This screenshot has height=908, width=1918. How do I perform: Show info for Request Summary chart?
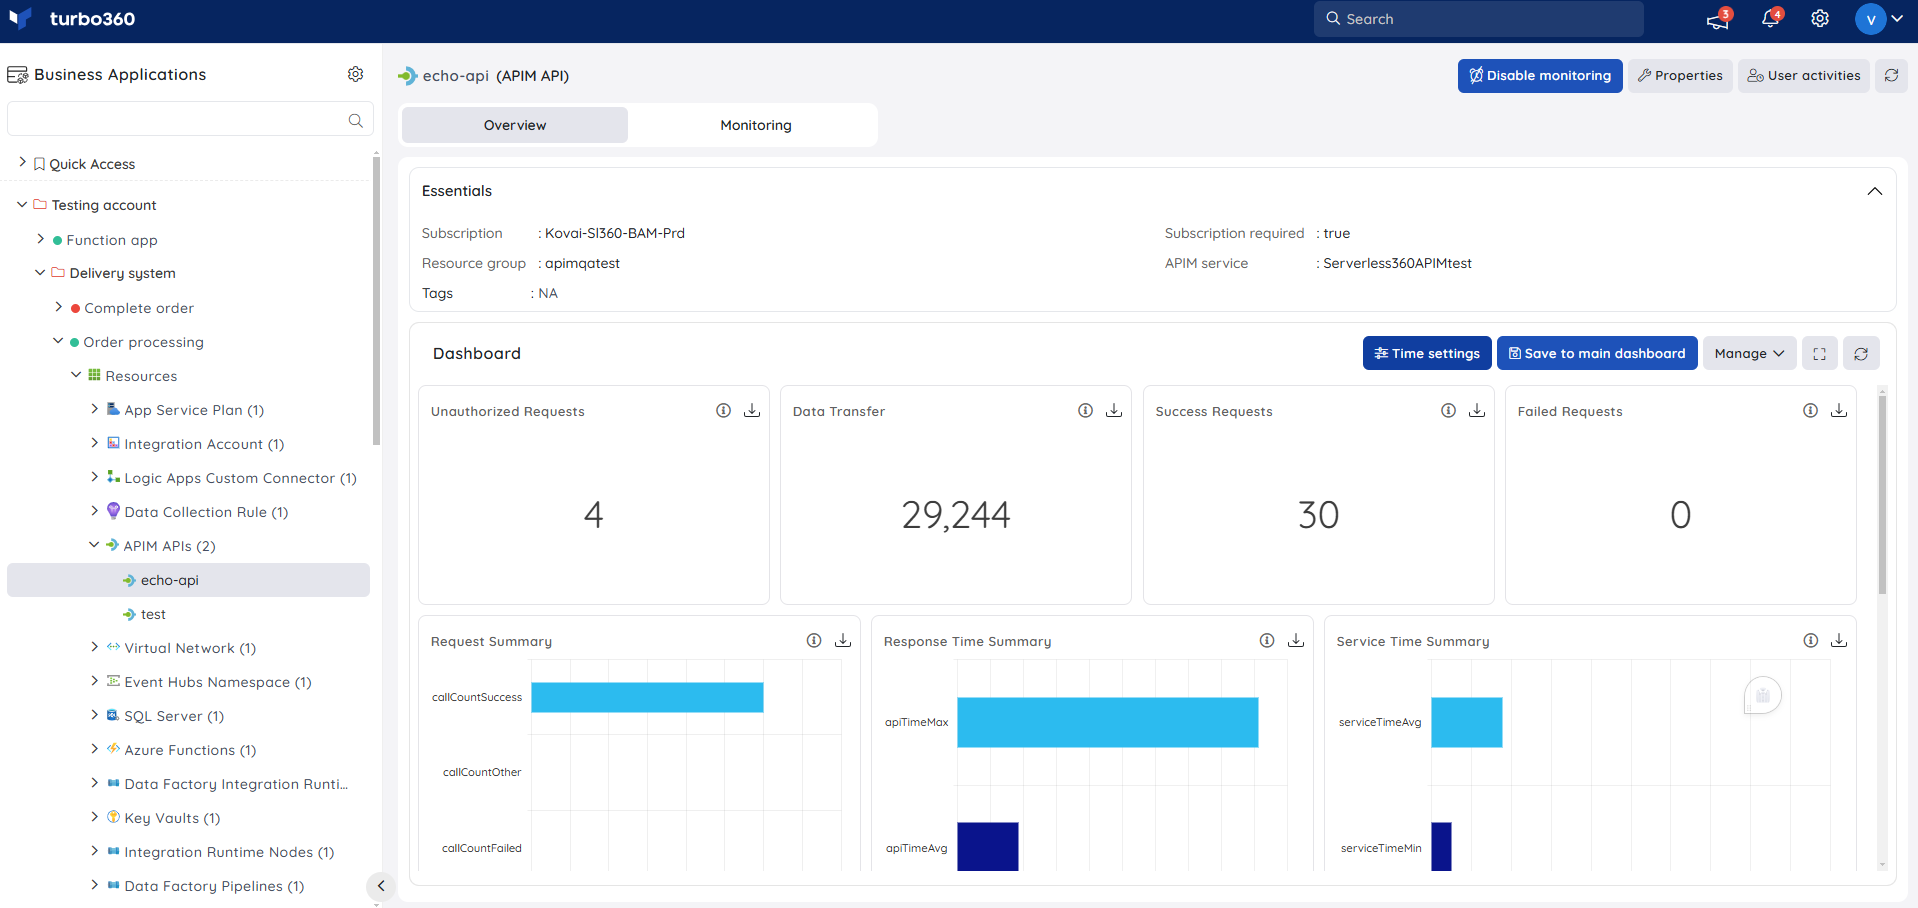click(x=814, y=641)
